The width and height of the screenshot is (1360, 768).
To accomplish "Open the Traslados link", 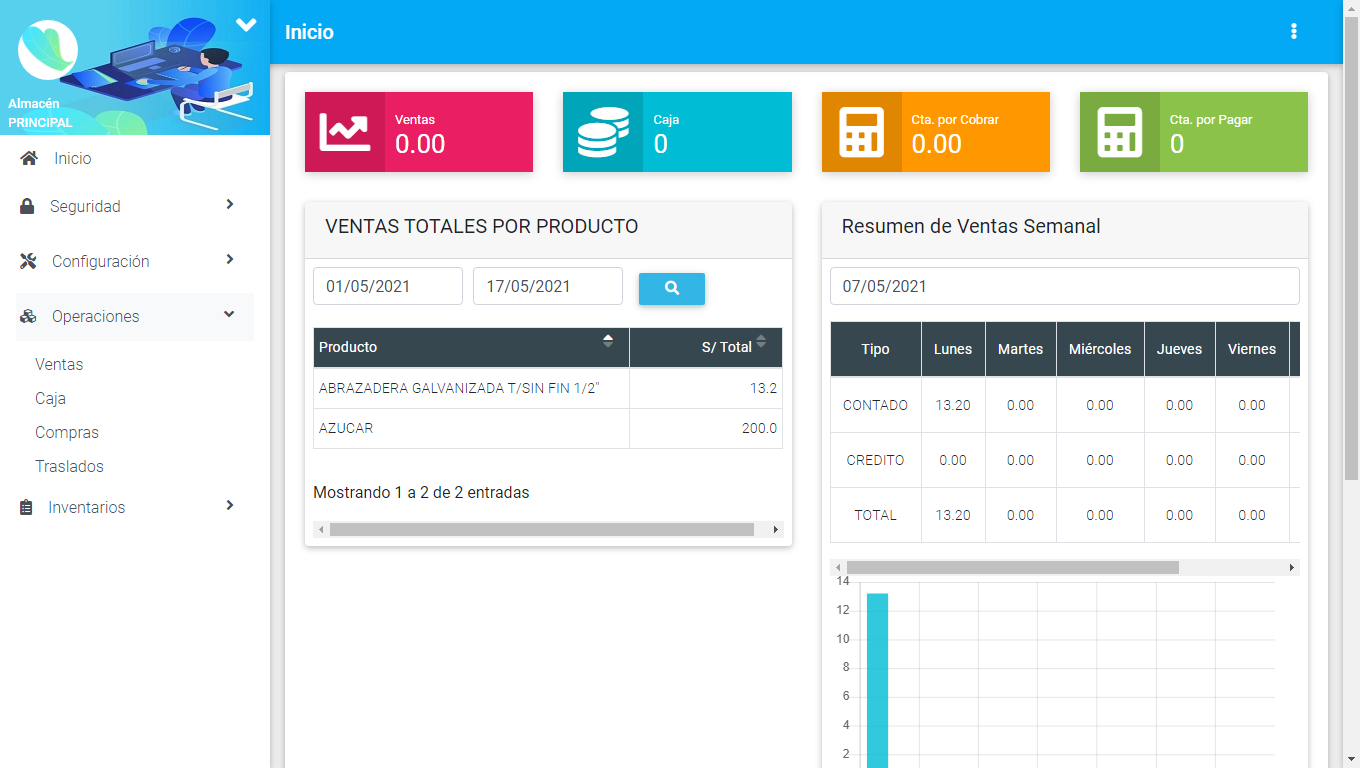I will click(69, 466).
